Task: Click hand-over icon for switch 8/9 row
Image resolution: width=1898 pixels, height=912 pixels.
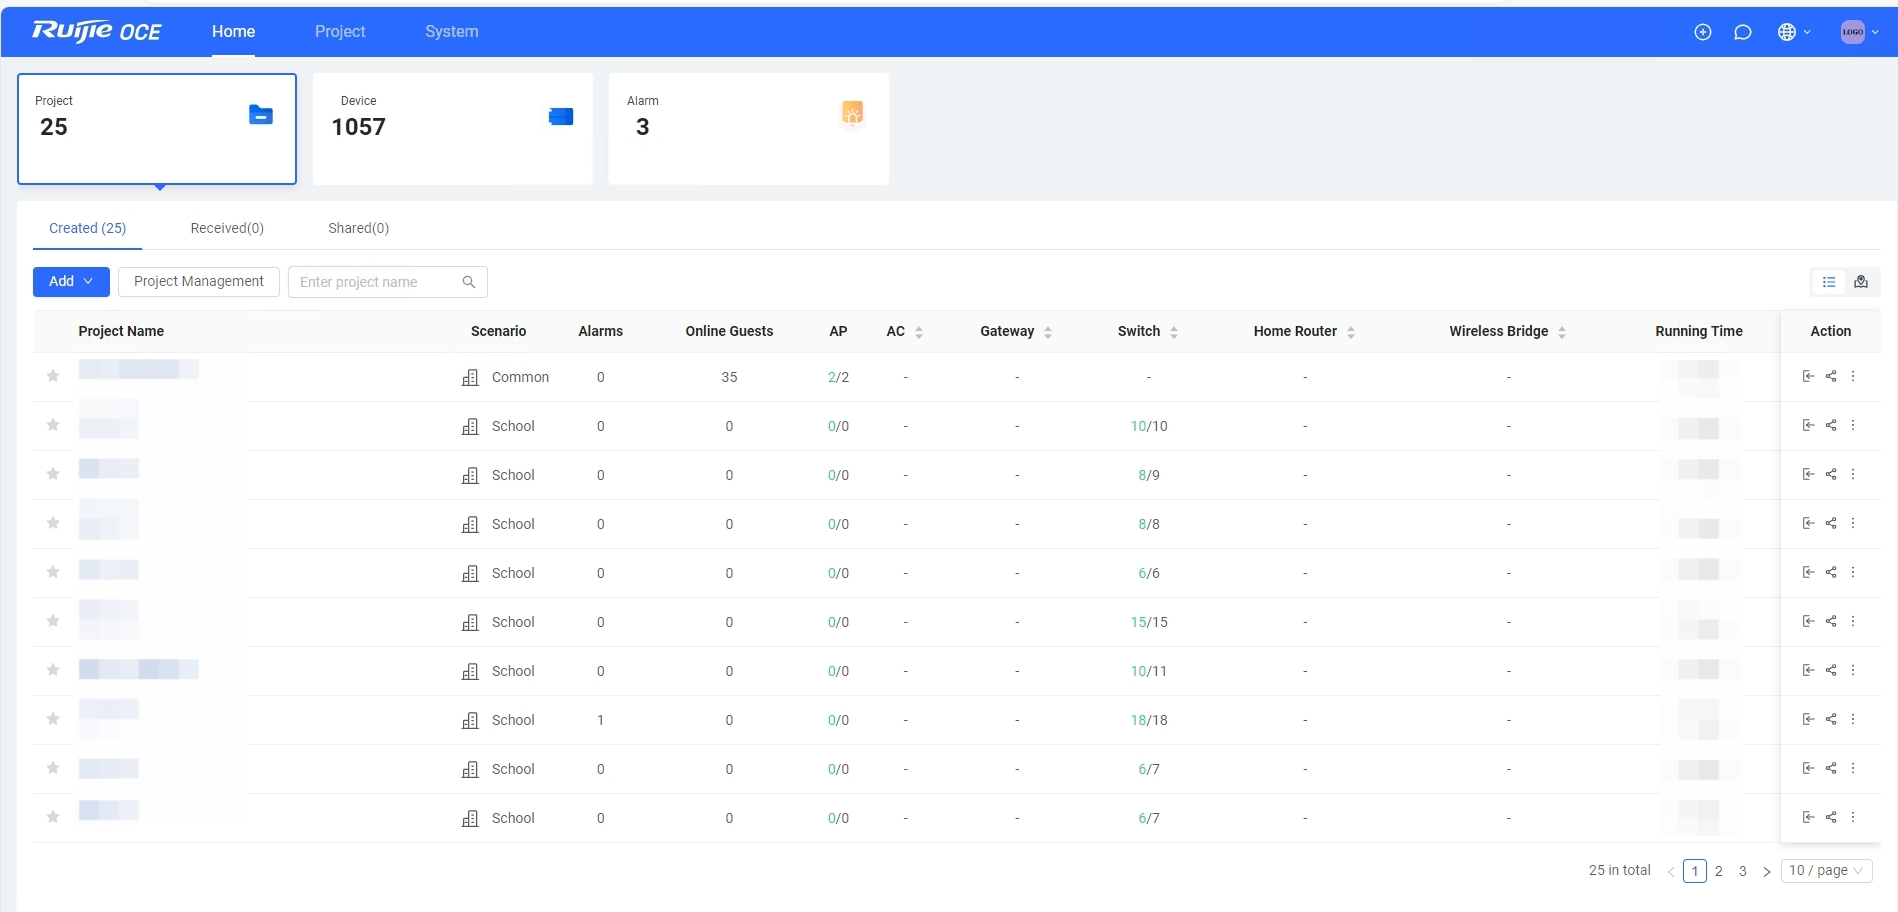Action: click(1808, 474)
